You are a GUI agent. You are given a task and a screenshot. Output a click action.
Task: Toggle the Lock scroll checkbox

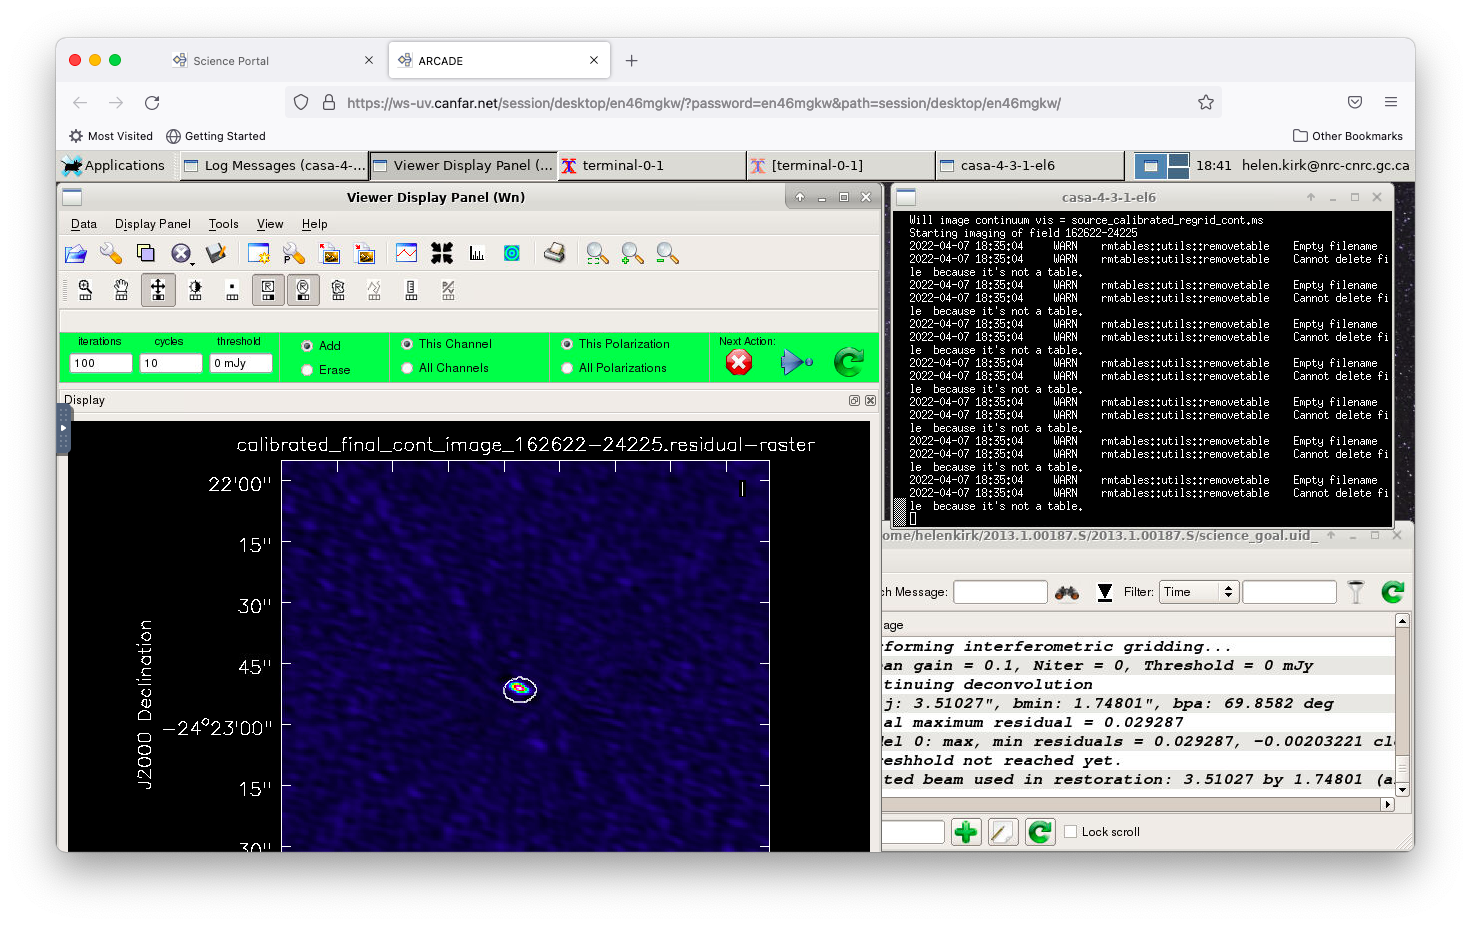pos(1071,832)
